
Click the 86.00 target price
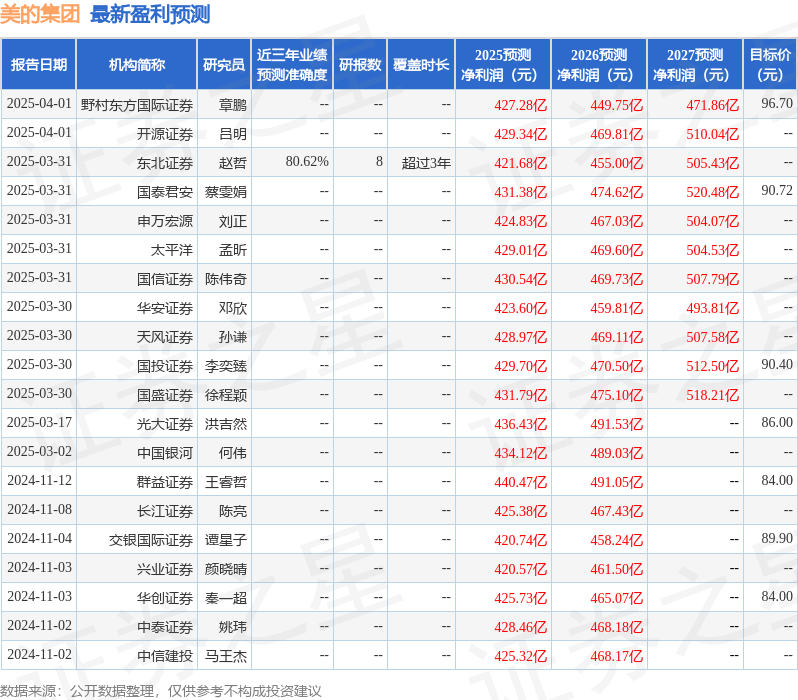[777, 423]
